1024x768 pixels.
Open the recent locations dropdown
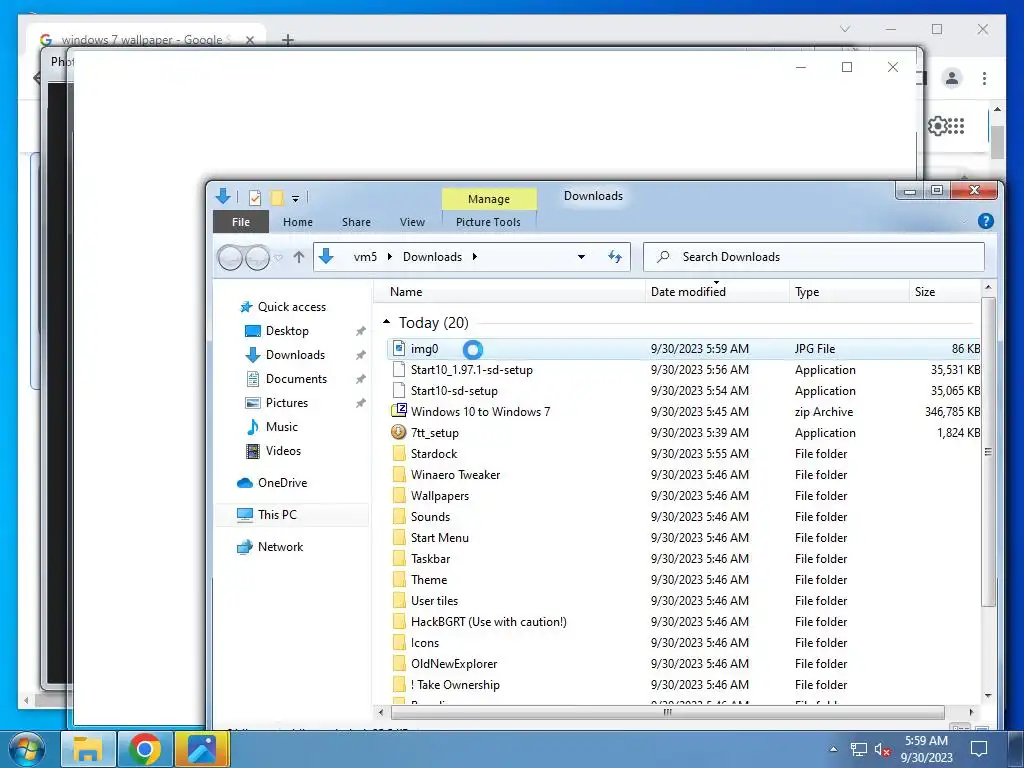[x=279, y=257]
